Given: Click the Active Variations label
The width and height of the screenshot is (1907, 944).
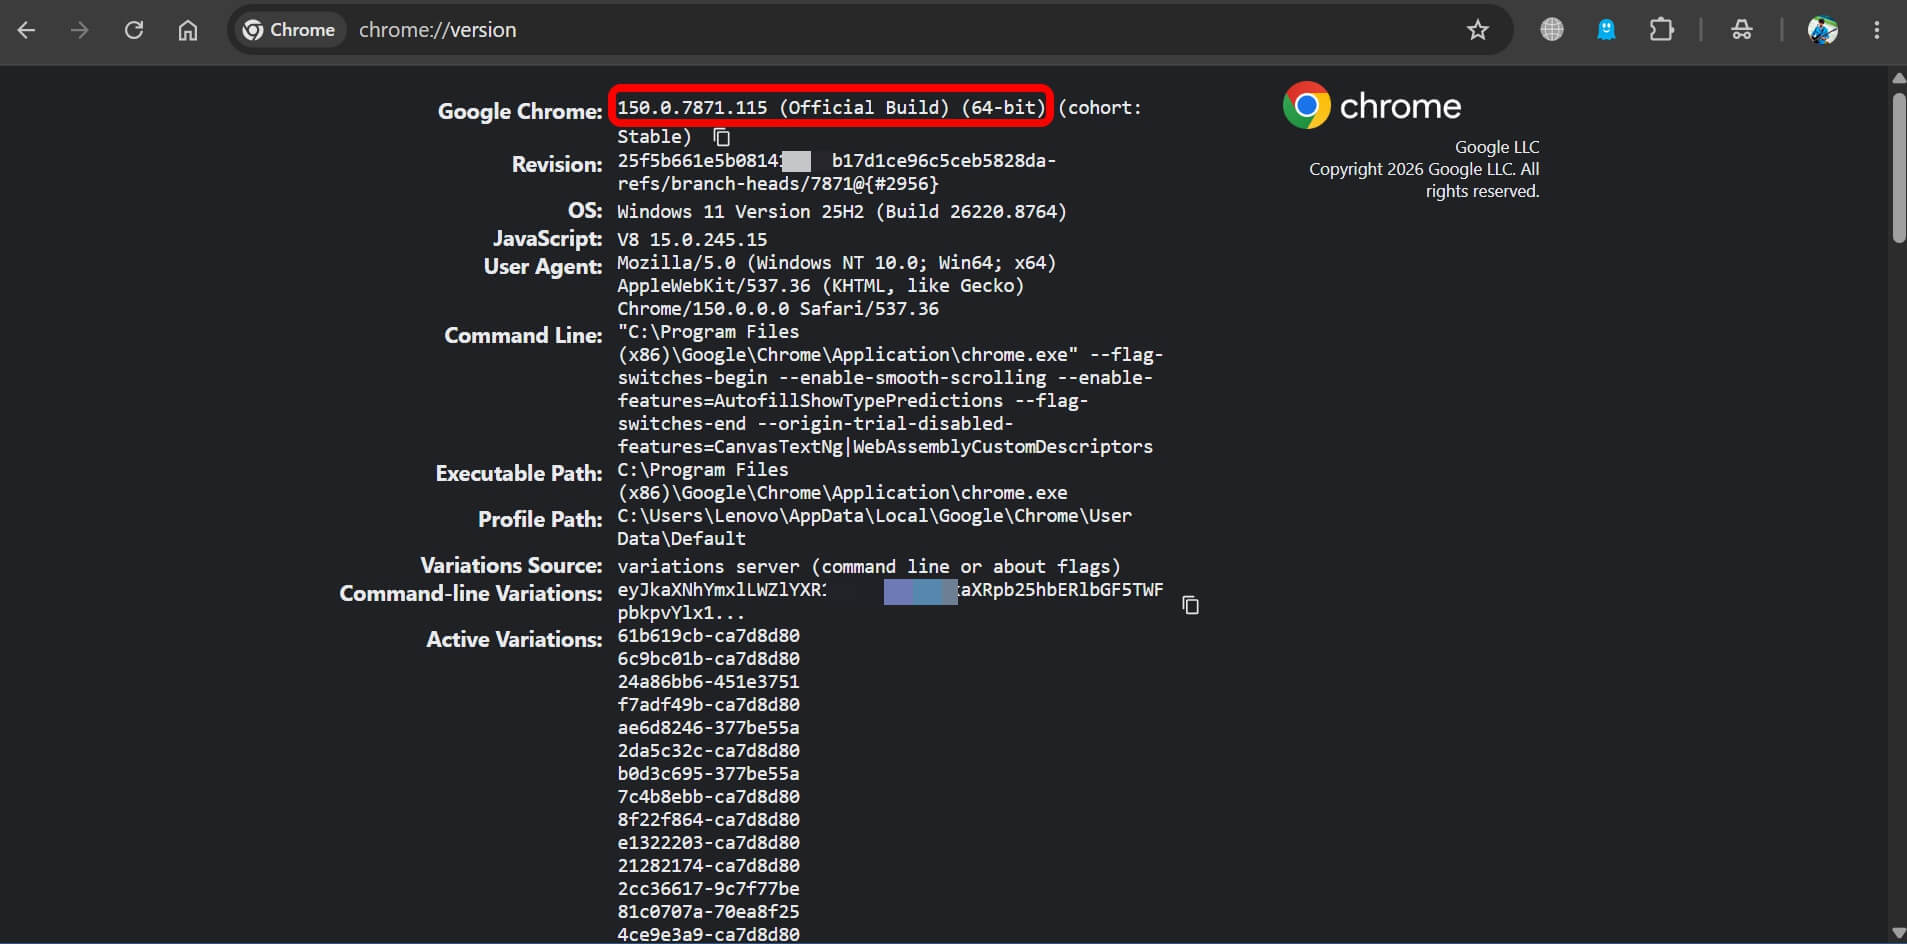Looking at the screenshot, I should (514, 639).
